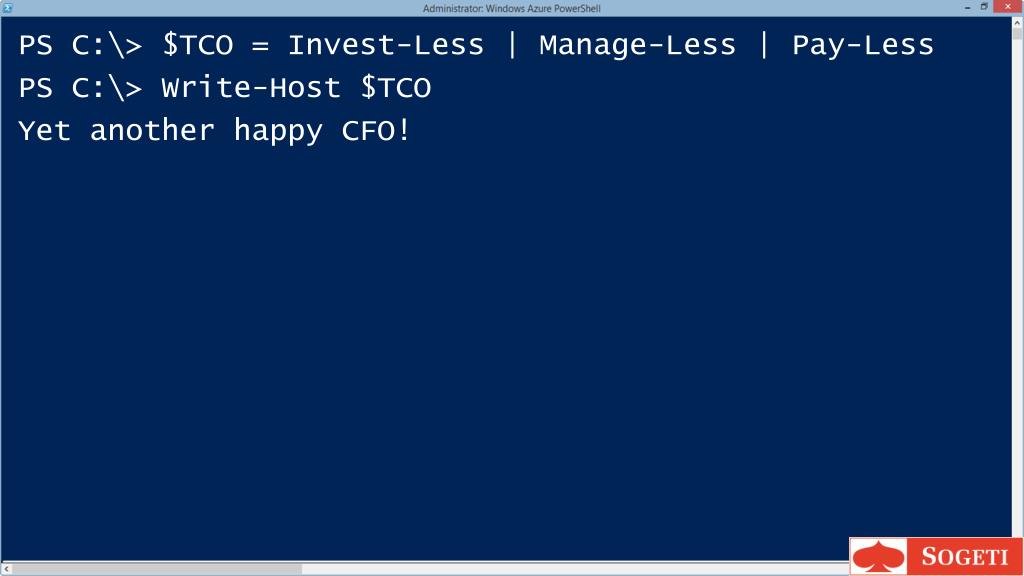Screen dimensions: 1024x576
Task: Click the Administrator: Windows Azure PowerShell title
Action: click(511, 8)
